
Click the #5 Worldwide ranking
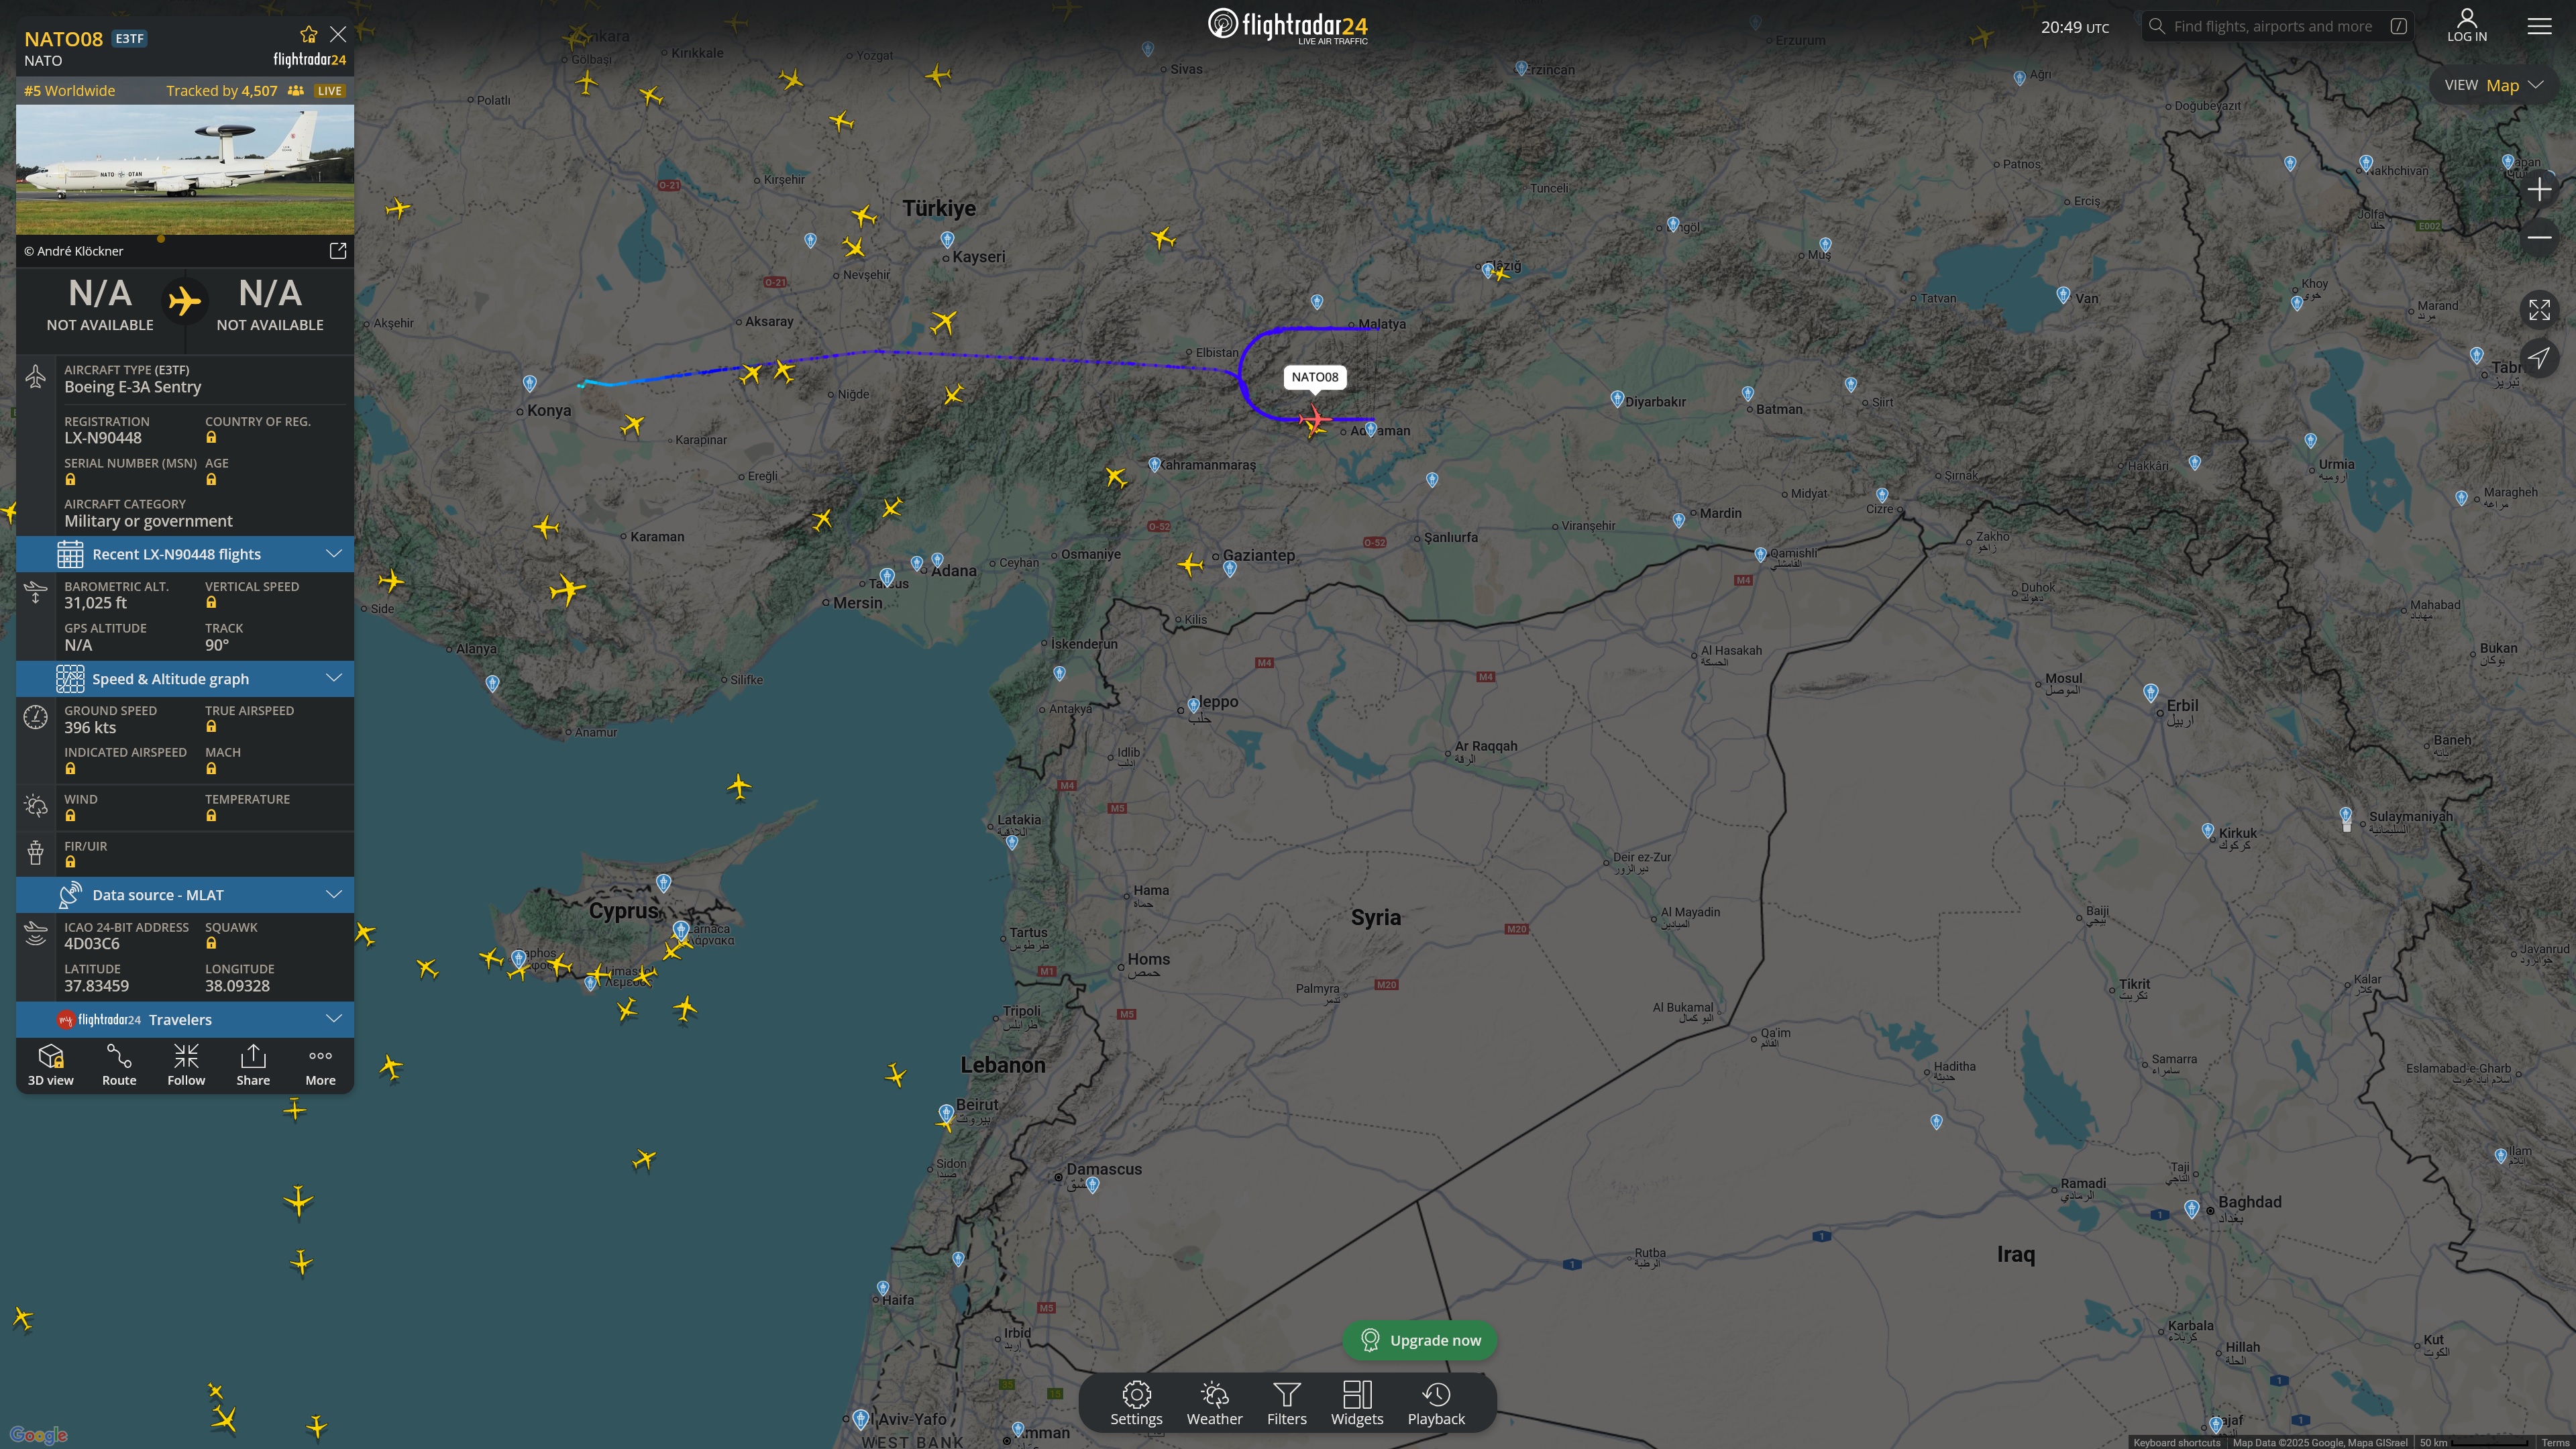[69, 91]
